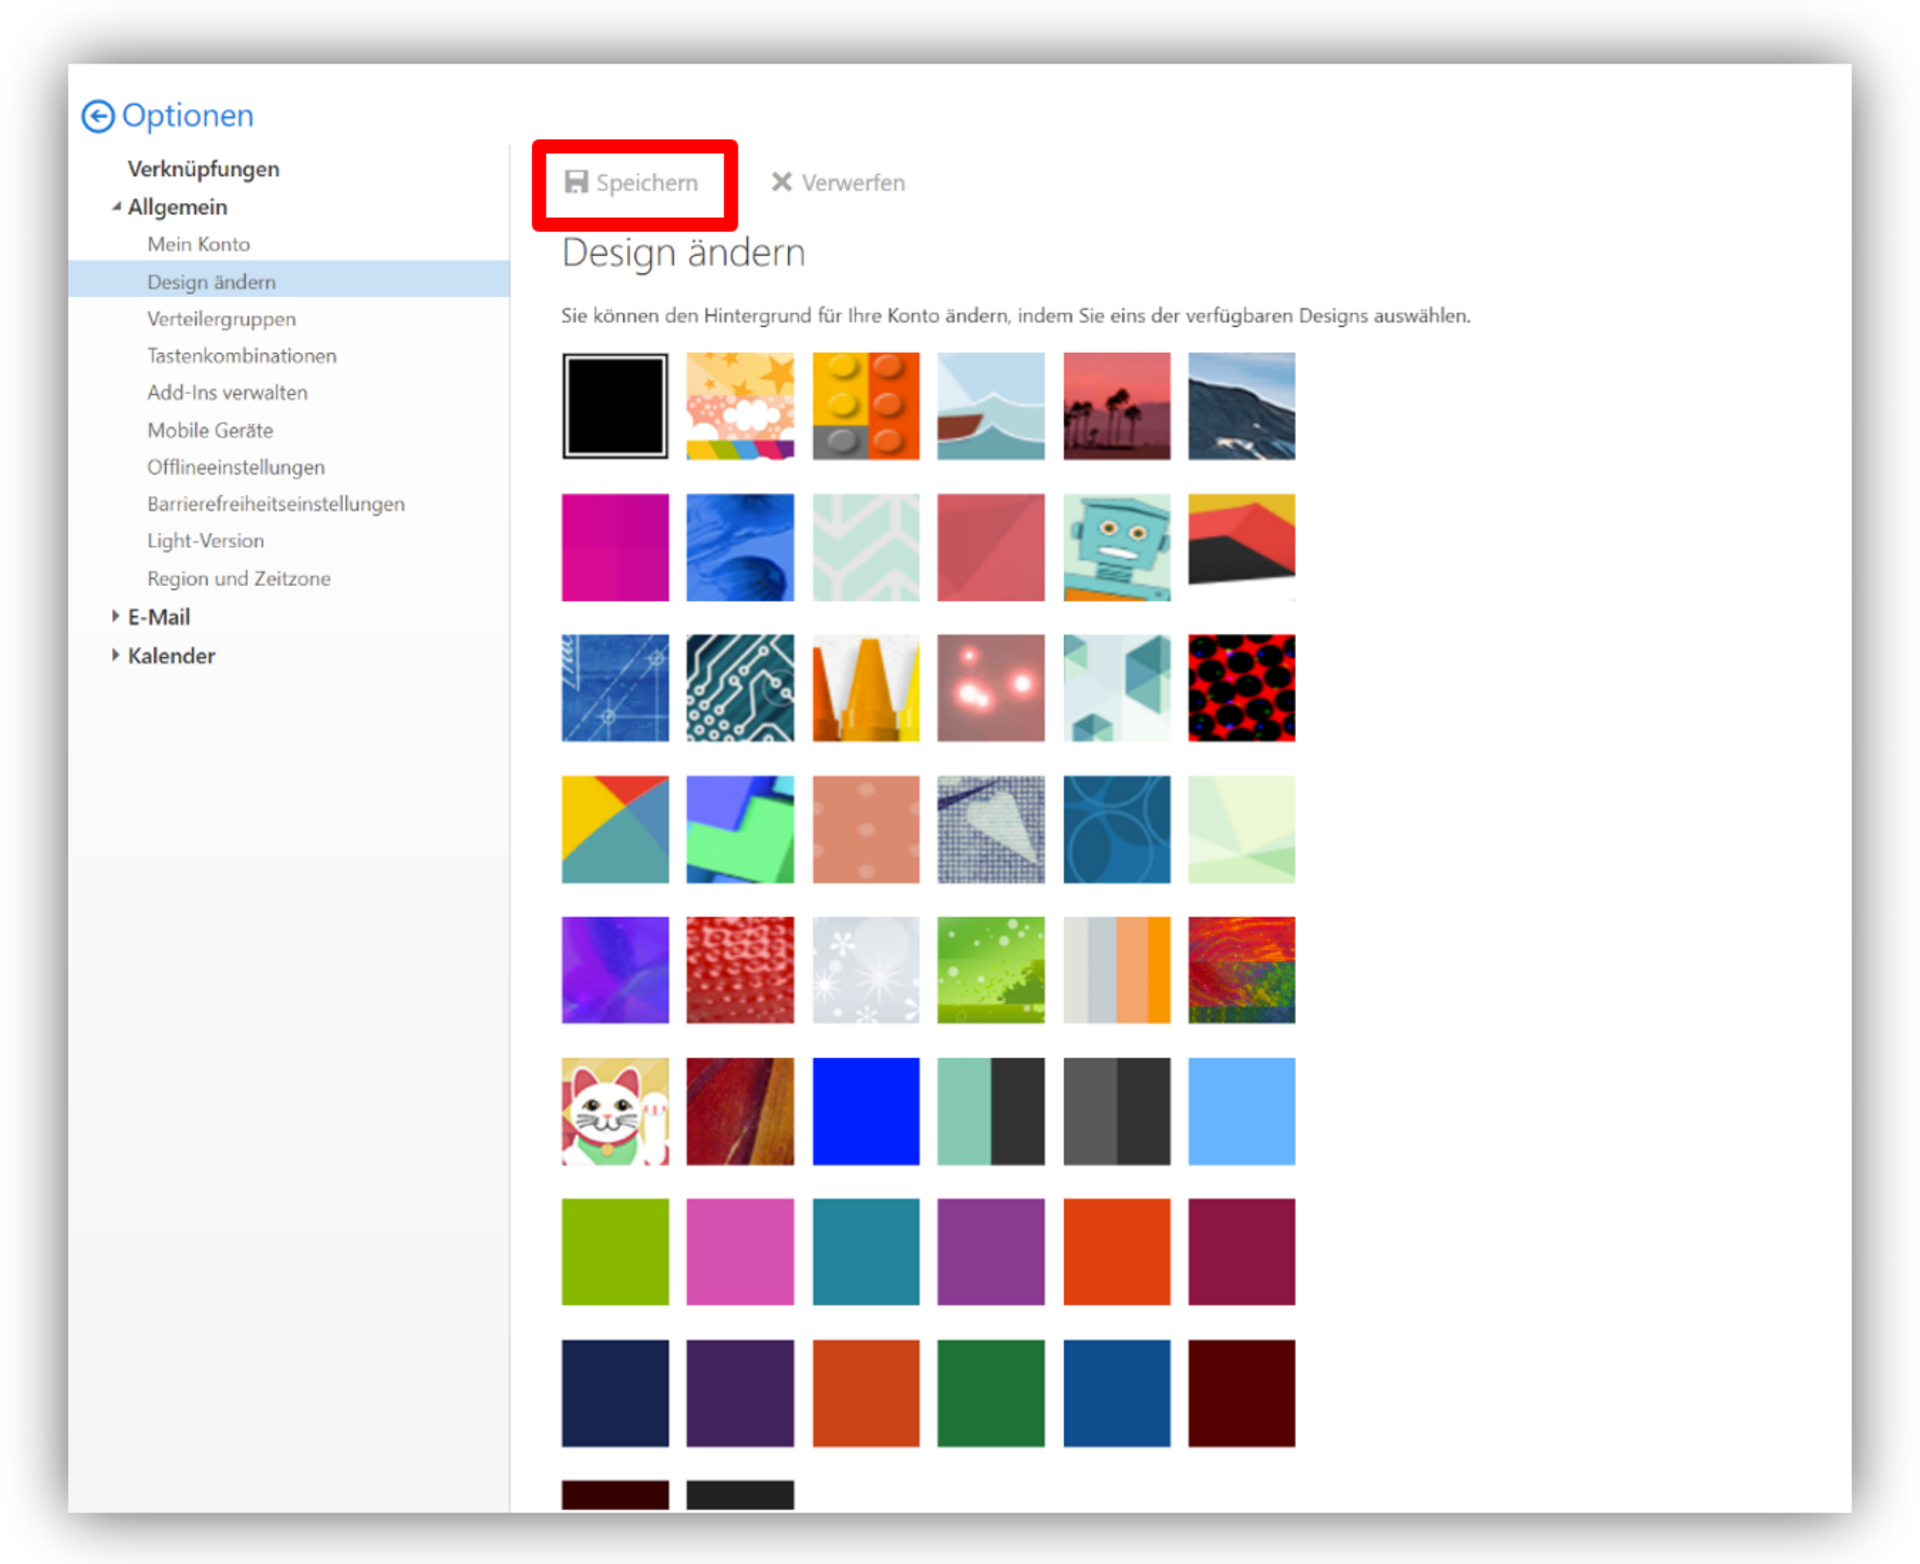This screenshot has height=1564, width=1920.
Task: Open Offlineeinstellungen
Action: (x=235, y=467)
